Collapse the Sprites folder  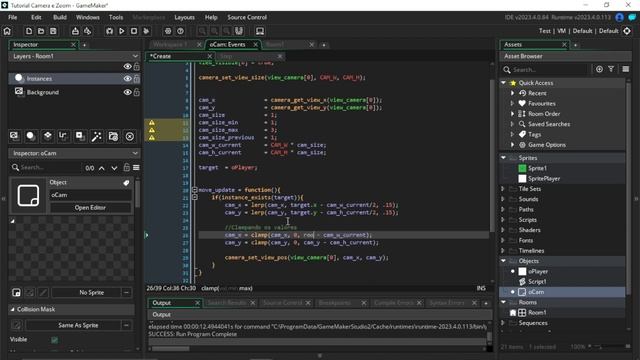click(503, 158)
